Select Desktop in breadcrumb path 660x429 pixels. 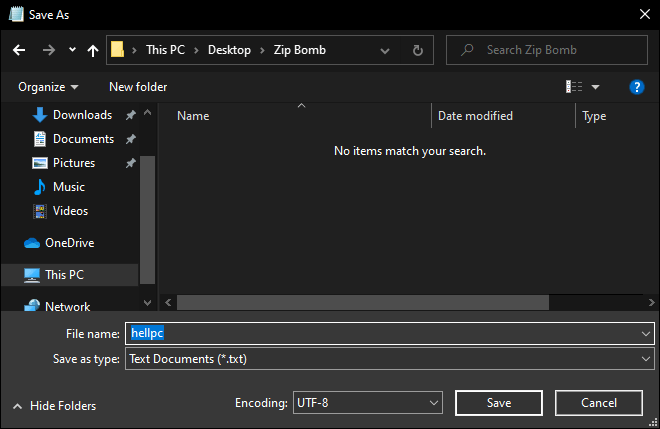[x=229, y=50]
